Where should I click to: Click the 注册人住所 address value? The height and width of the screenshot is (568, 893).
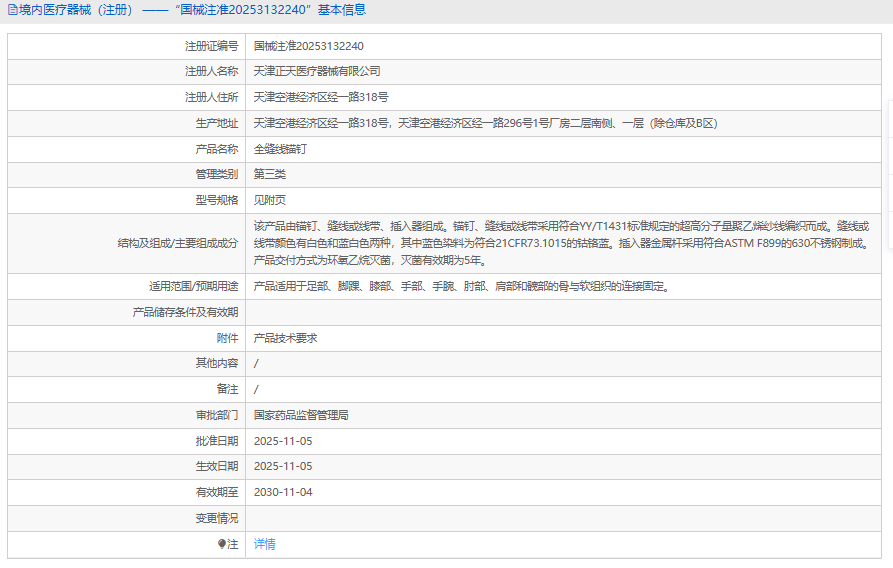(x=321, y=97)
